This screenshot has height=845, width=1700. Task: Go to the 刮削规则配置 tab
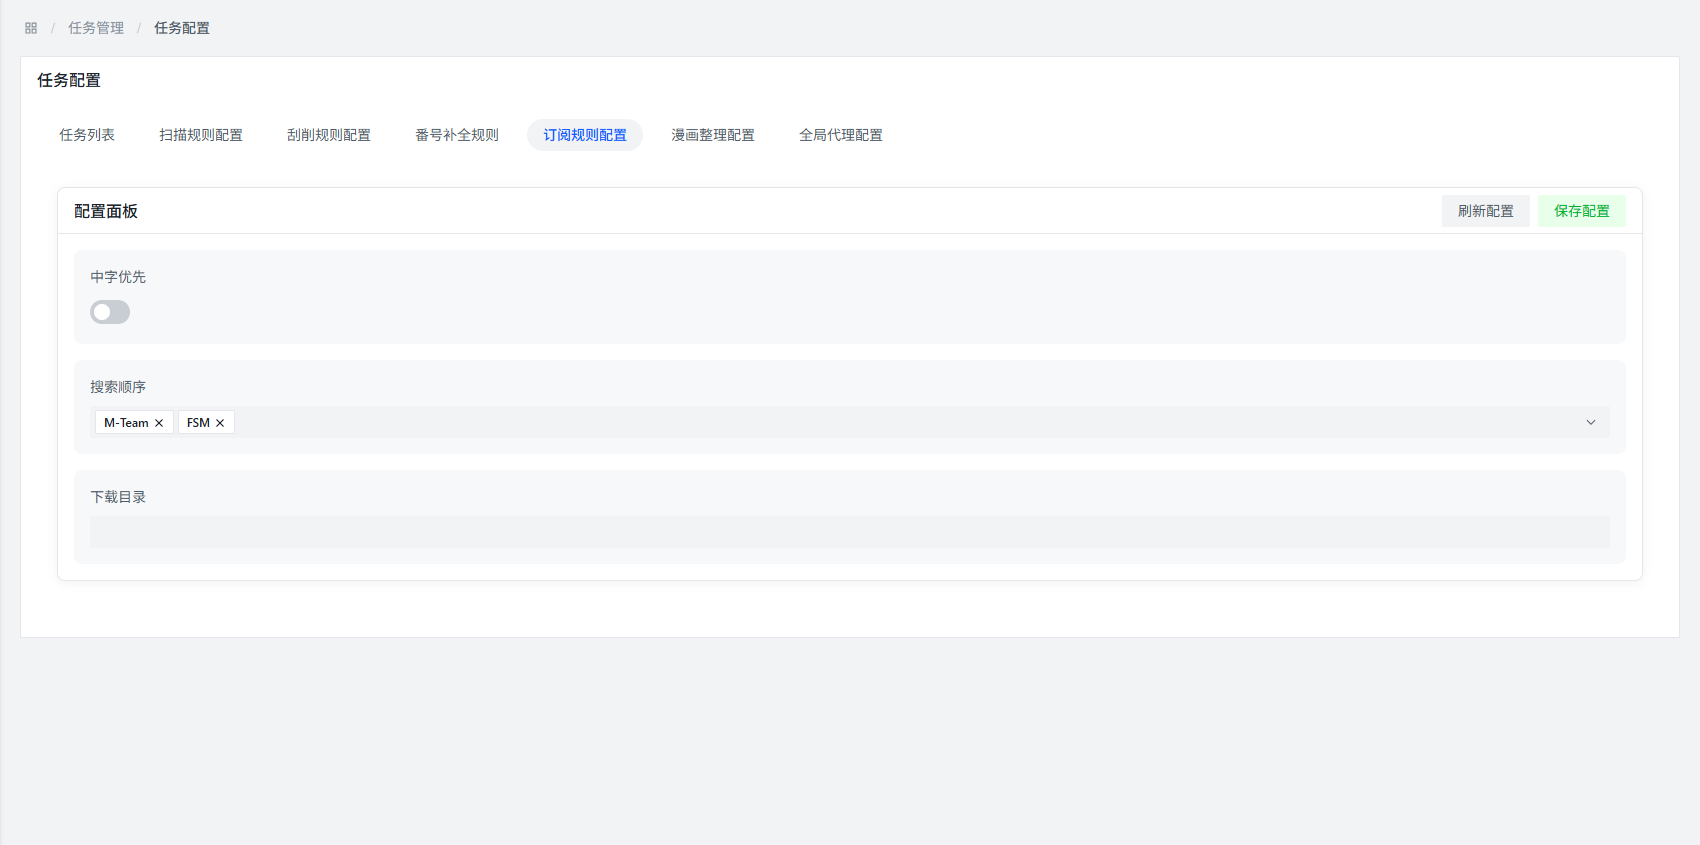329,135
